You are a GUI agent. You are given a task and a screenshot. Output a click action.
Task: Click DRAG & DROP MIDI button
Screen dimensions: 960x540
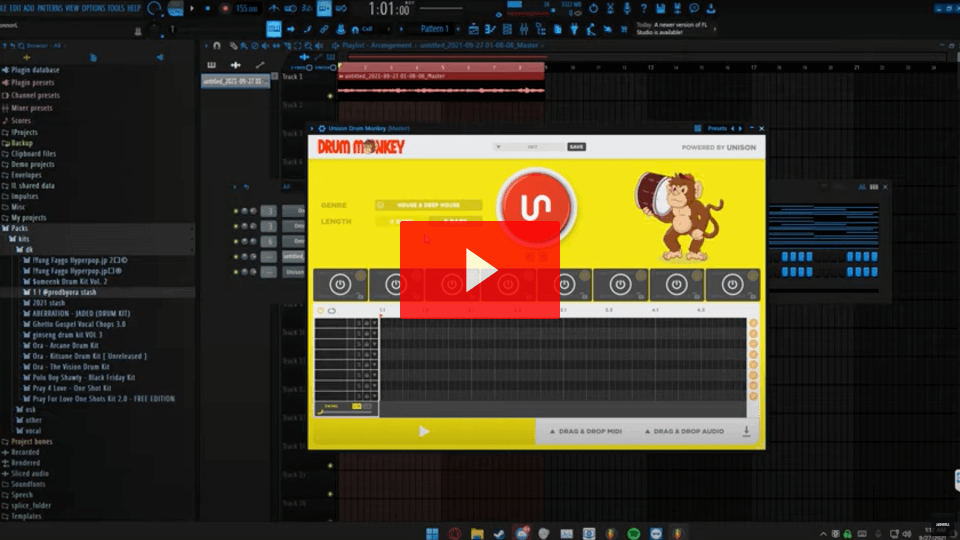point(586,432)
